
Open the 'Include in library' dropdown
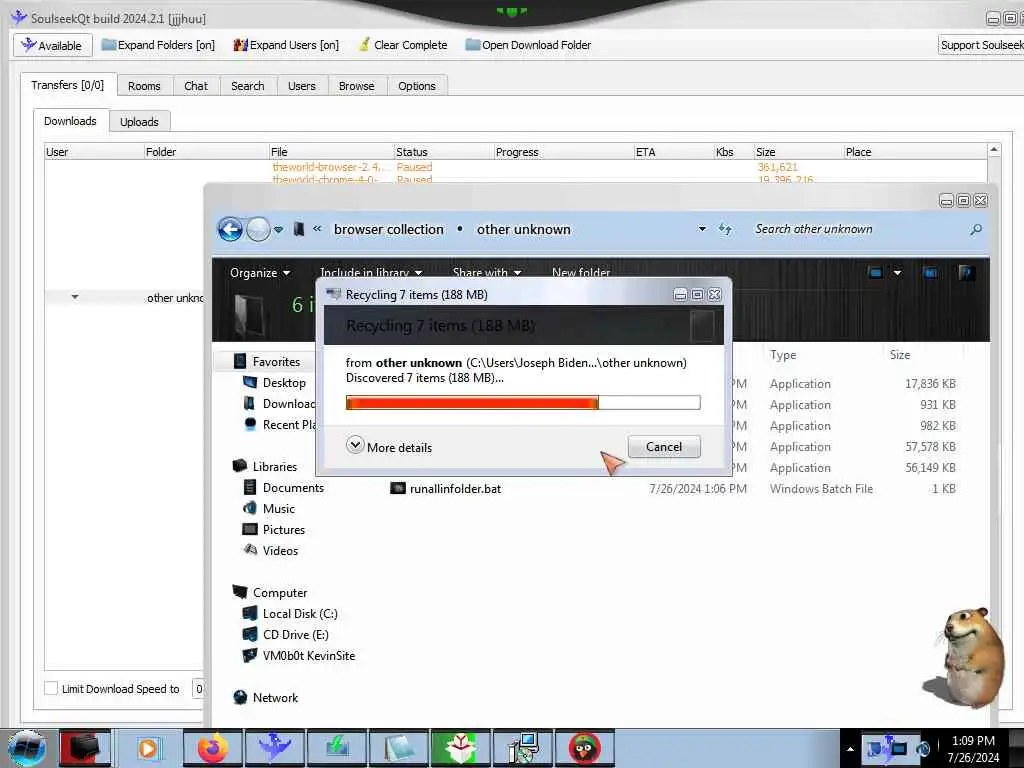[x=371, y=272]
